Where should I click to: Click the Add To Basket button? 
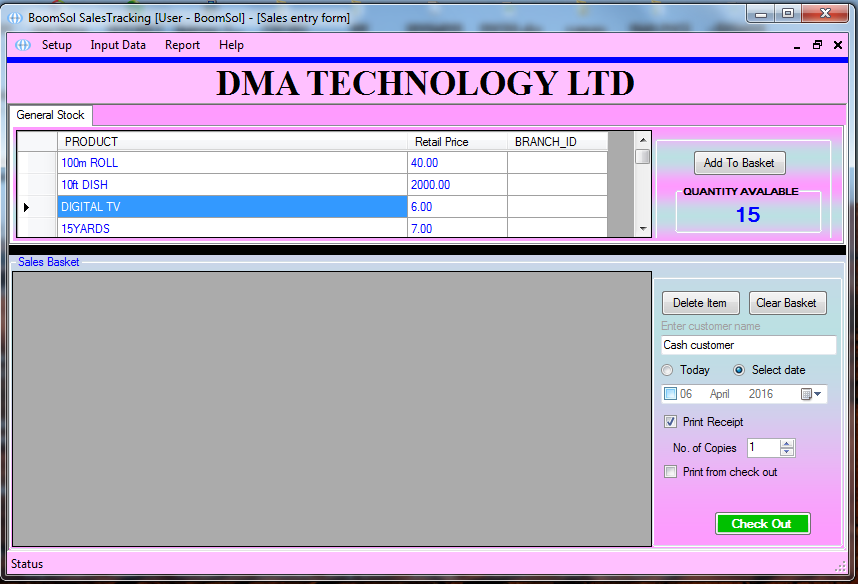click(x=739, y=163)
